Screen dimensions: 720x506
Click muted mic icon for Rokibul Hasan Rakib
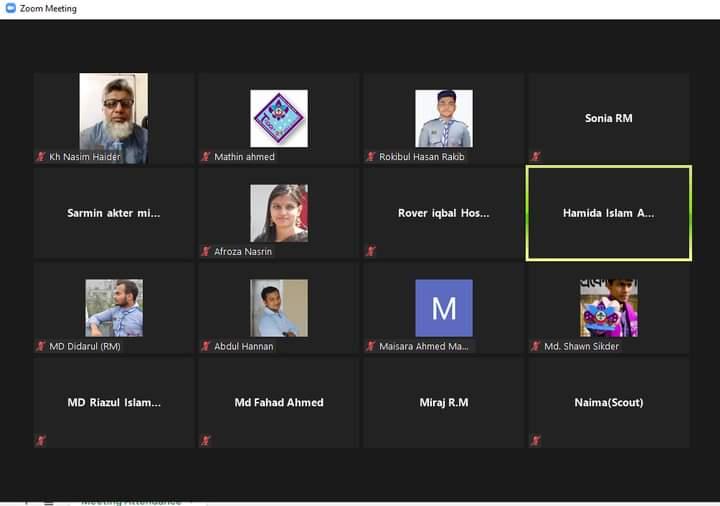click(x=371, y=157)
